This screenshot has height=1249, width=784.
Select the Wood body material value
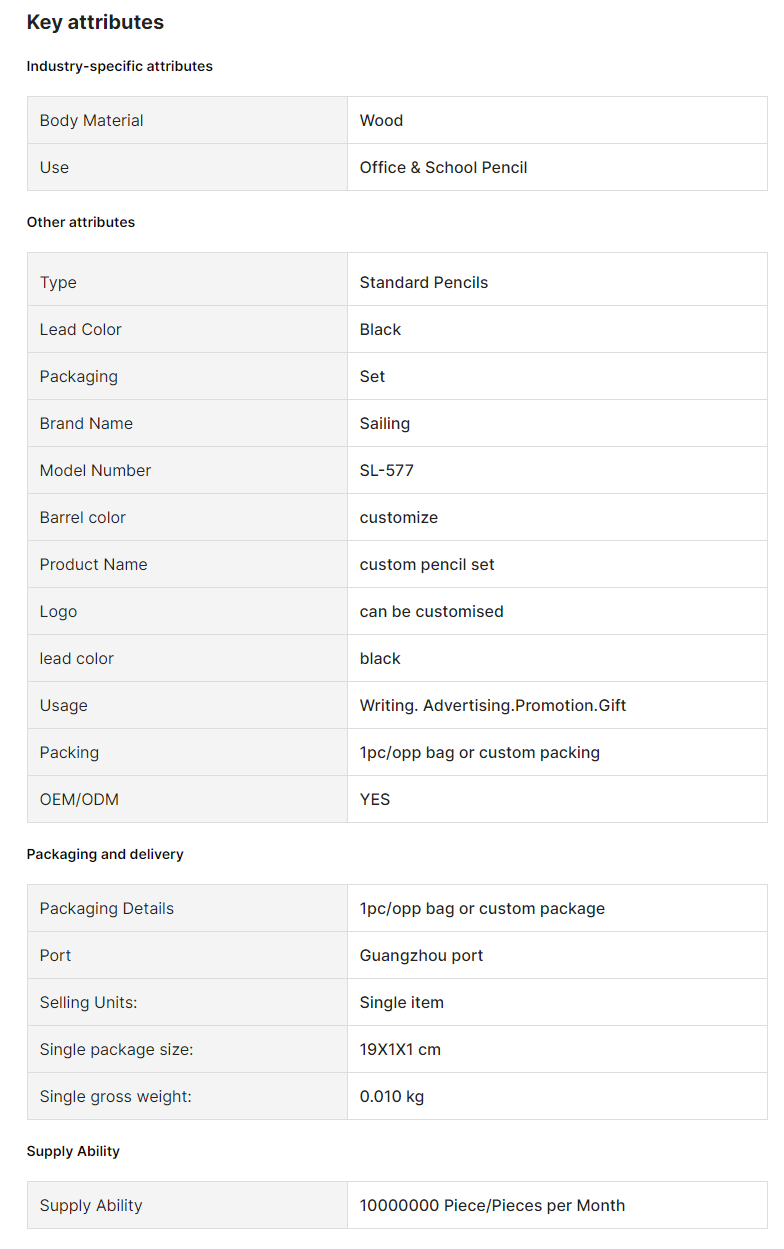[381, 120]
